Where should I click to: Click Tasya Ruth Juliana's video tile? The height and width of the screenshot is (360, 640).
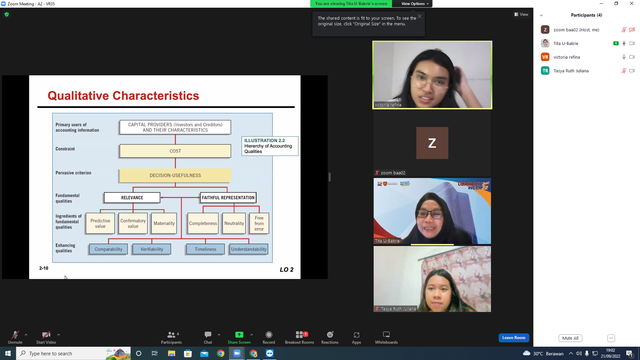tap(432, 279)
